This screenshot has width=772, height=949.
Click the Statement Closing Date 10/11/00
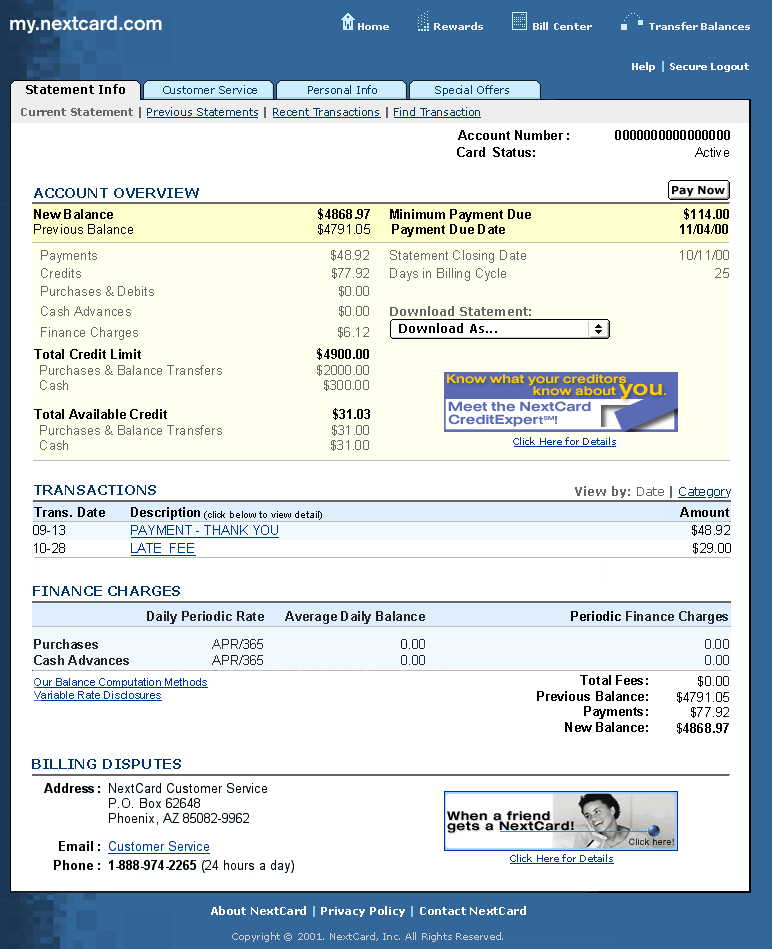coord(704,255)
